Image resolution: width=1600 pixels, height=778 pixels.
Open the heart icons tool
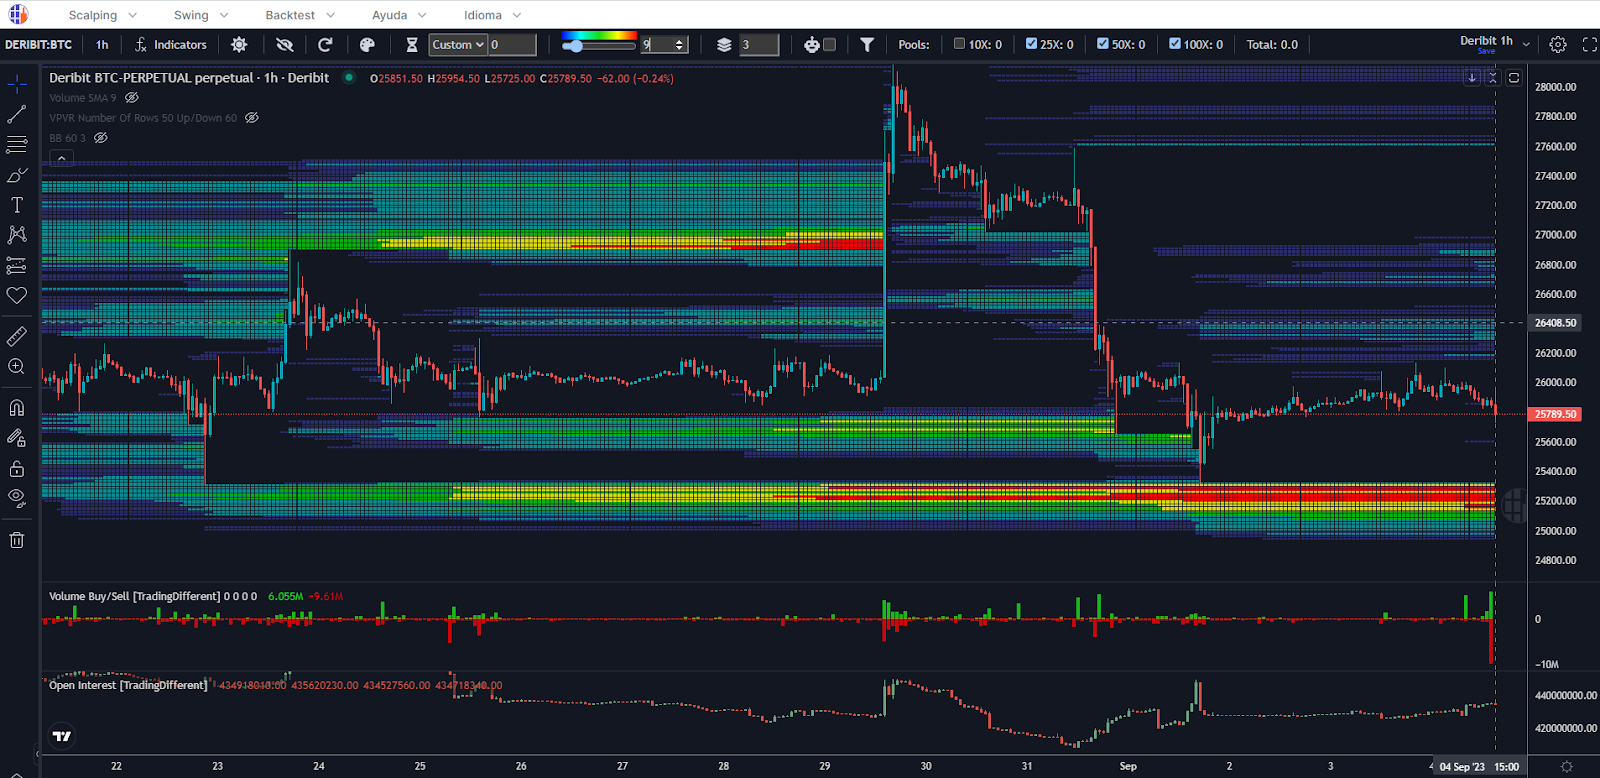[17, 295]
